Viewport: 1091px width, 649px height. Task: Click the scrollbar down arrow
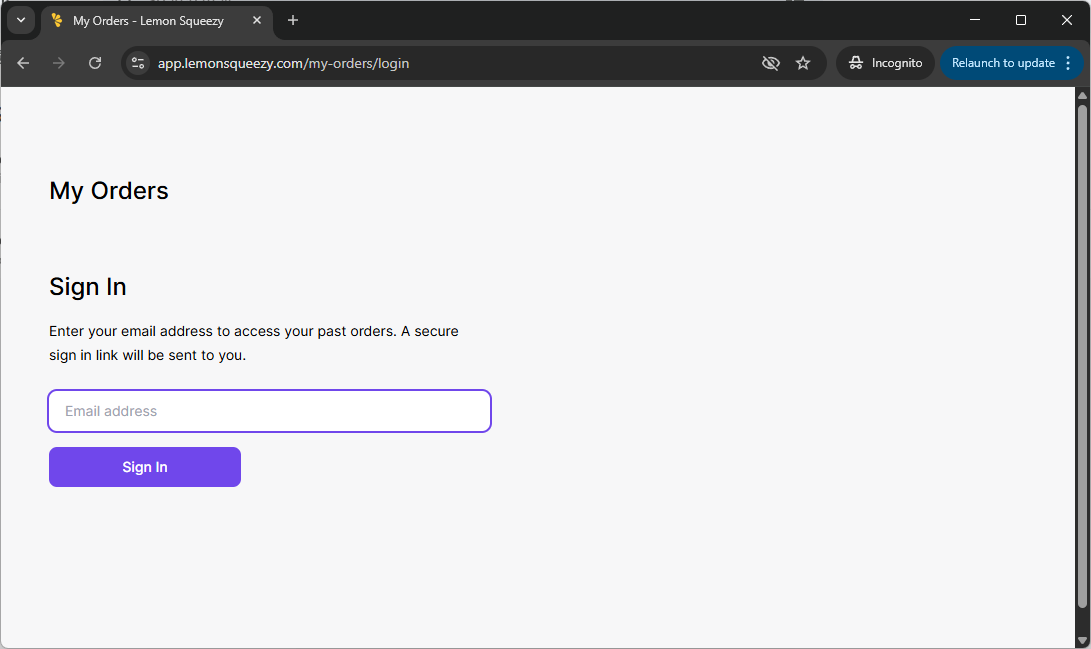coord(1081,640)
